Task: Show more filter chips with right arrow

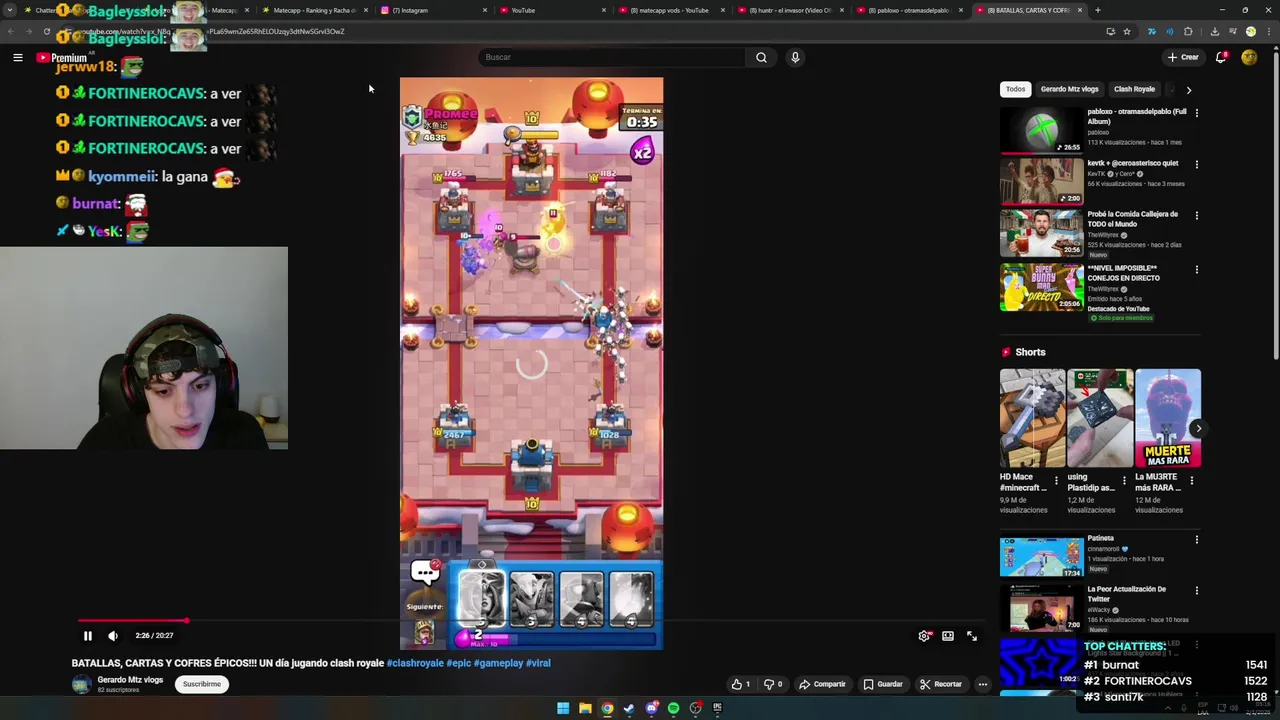Action: click(1188, 90)
